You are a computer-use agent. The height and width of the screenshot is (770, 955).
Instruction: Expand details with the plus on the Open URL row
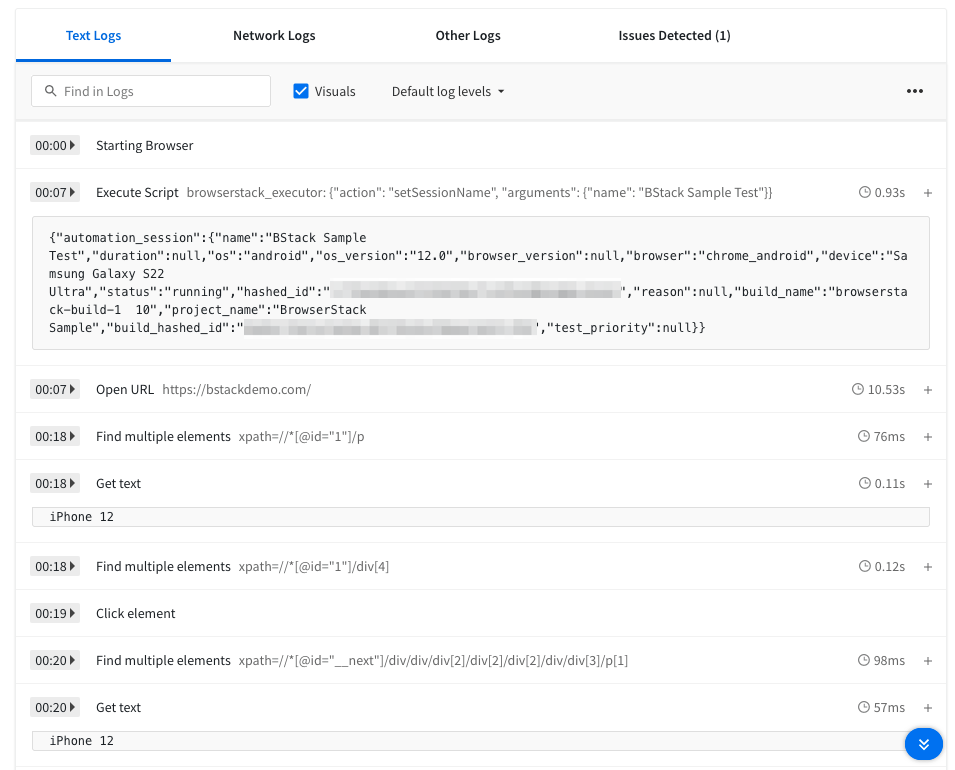(927, 389)
